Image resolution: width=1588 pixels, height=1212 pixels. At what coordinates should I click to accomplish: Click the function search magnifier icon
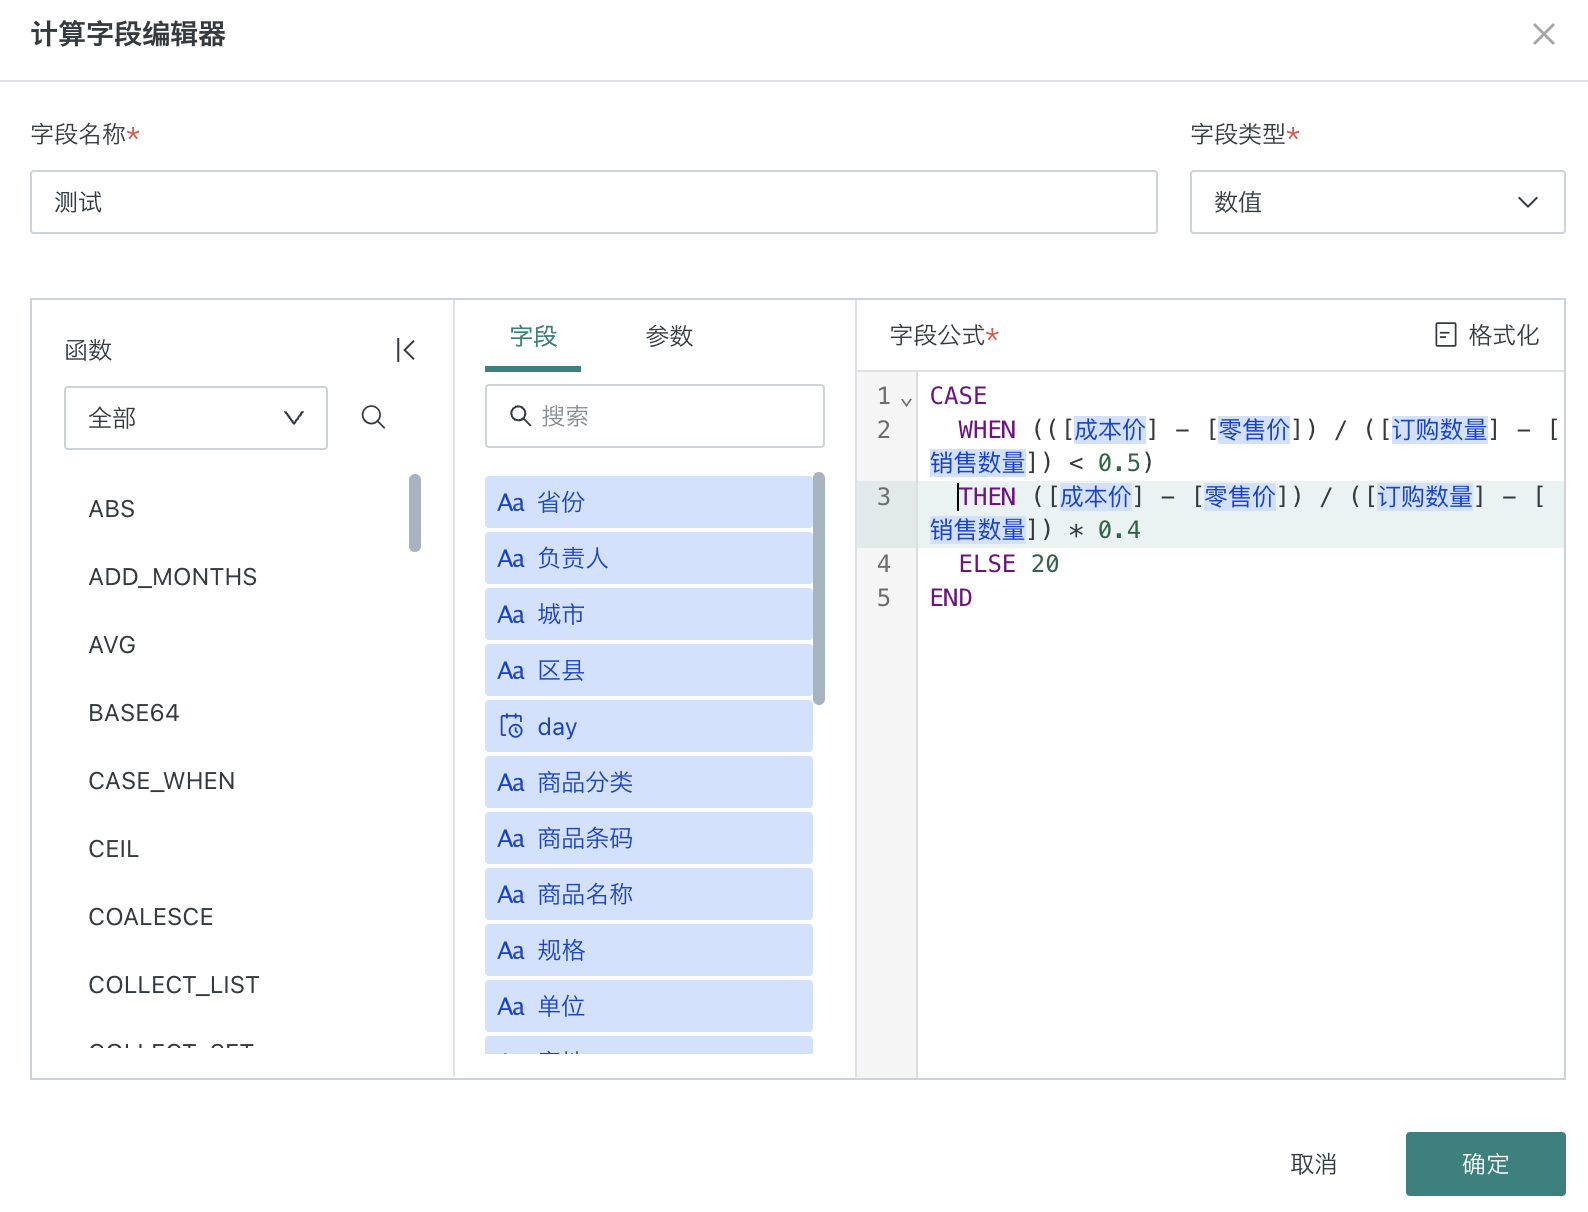[373, 417]
